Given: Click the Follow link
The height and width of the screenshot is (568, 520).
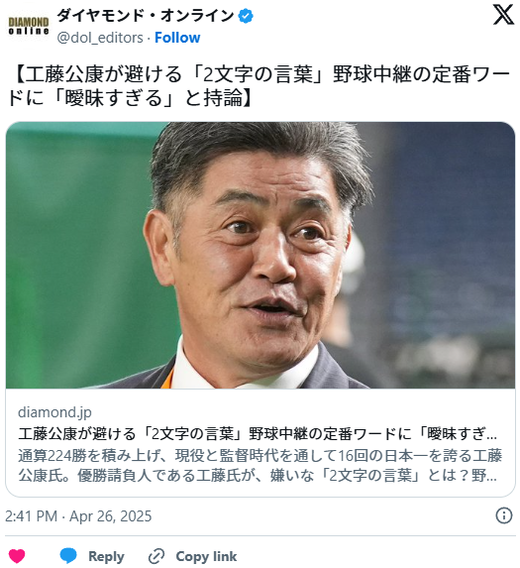Looking at the screenshot, I should tap(177, 38).
